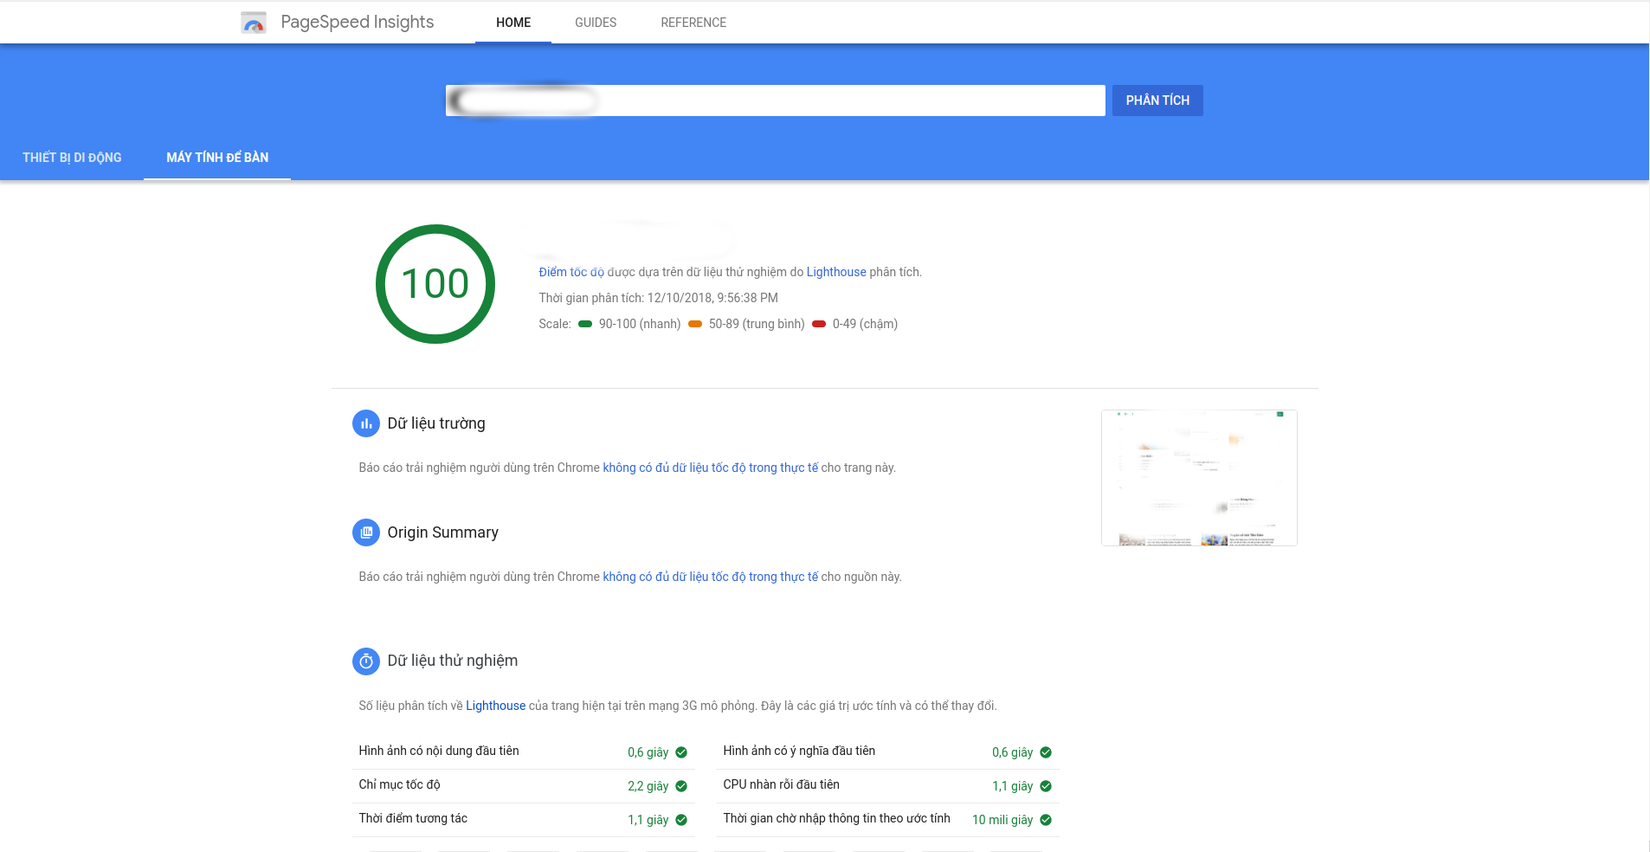
Task: Open the GUIDES navigation tab
Action: click(595, 22)
